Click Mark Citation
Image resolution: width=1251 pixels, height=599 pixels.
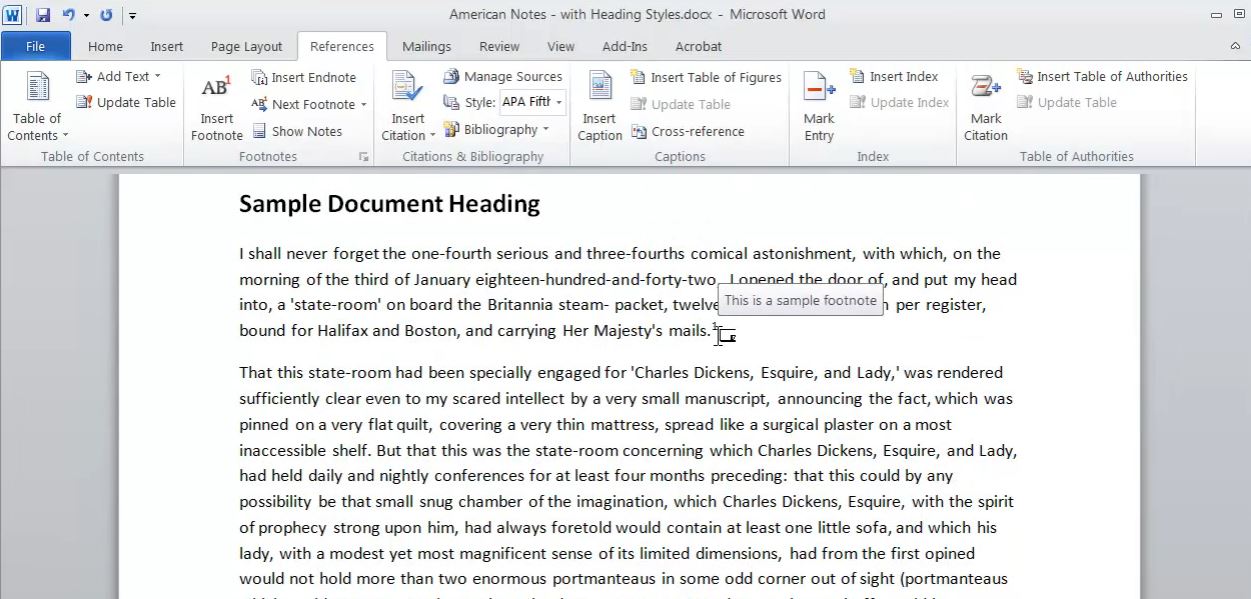tap(986, 107)
